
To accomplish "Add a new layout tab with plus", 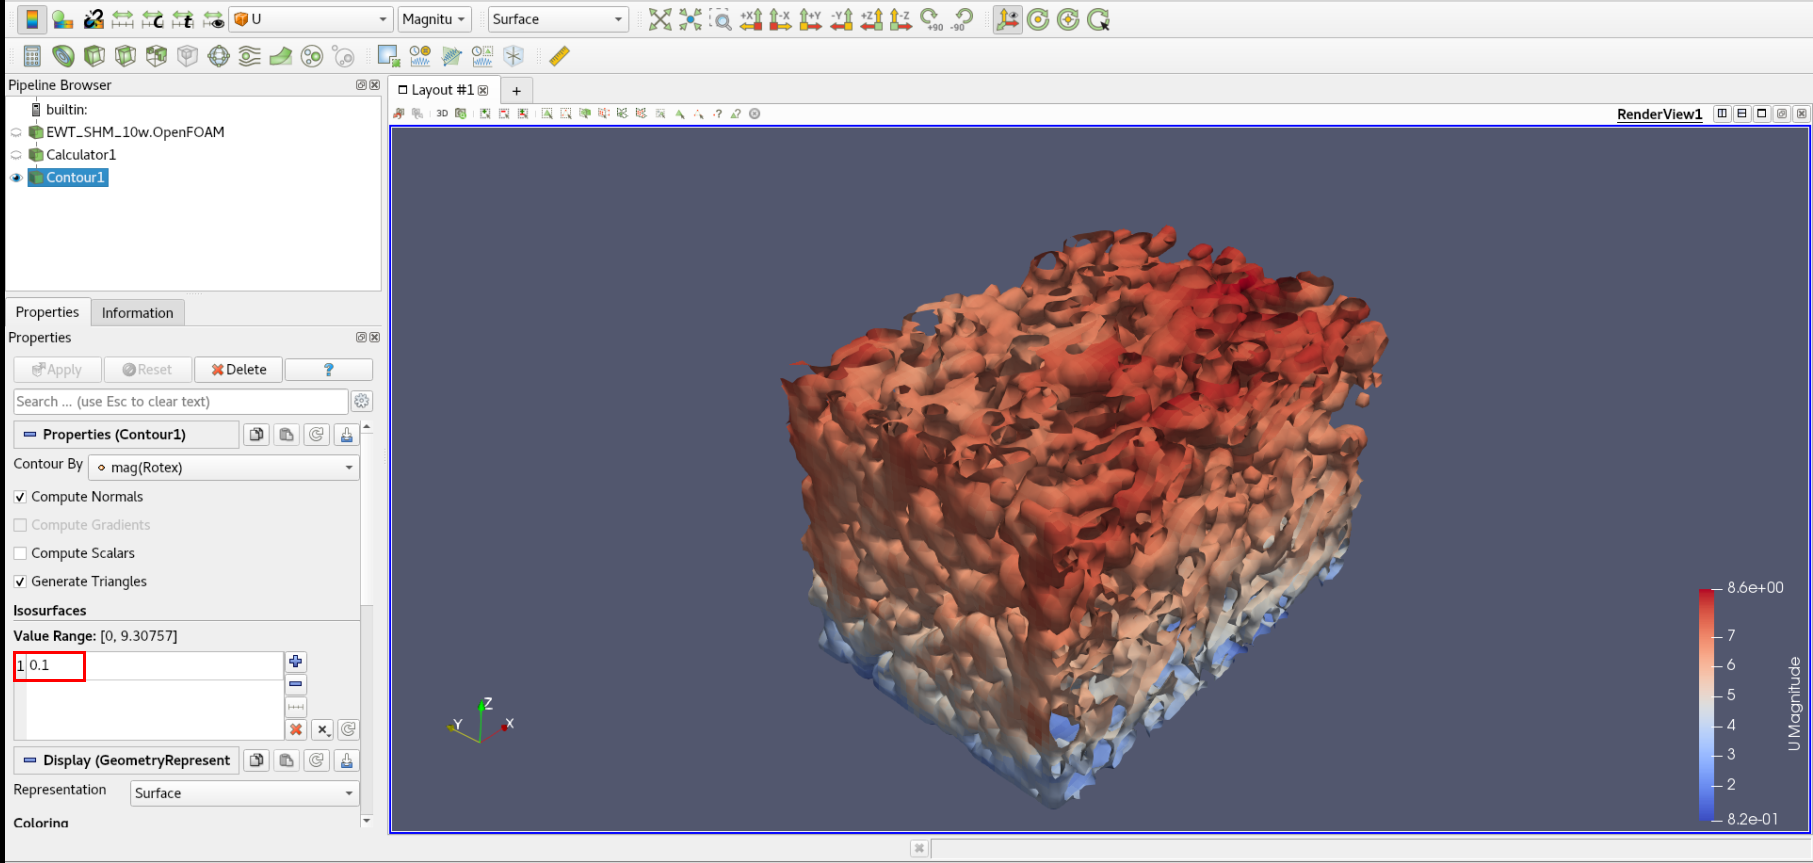I will pyautogui.click(x=517, y=90).
